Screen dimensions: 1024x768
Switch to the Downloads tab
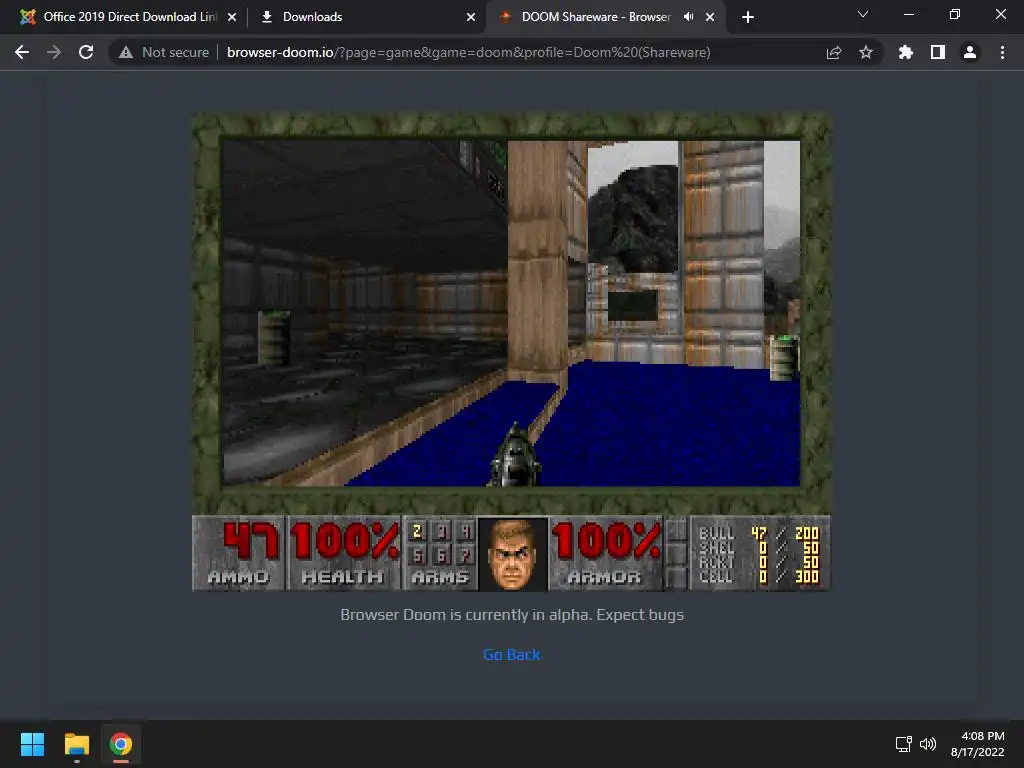[x=366, y=17]
